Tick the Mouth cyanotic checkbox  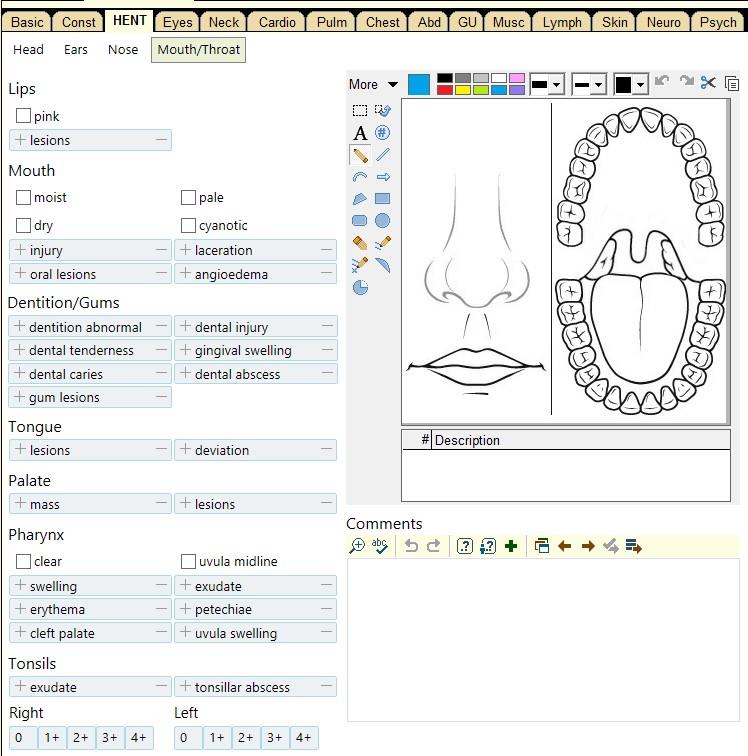[x=188, y=226]
